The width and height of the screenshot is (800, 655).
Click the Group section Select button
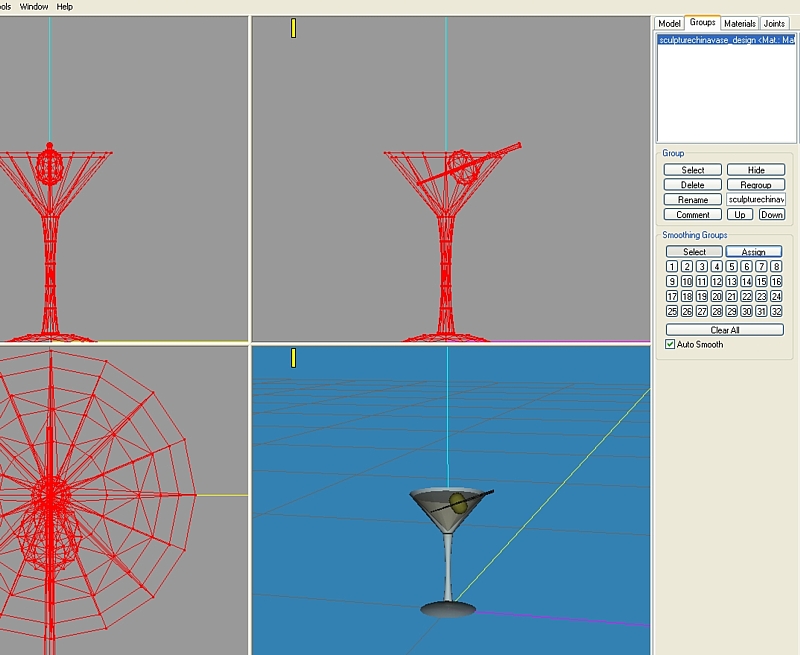(693, 170)
